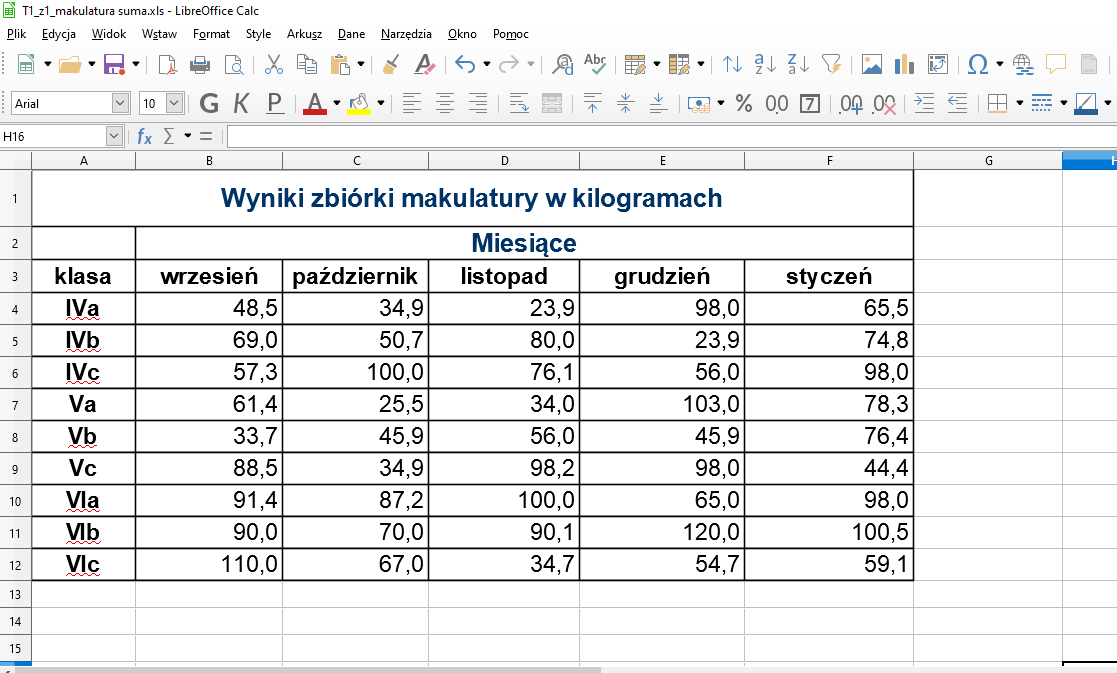Image resolution: width=1117 pixels, height=673 pixels.
Task: Toggle Italic K button
Action: [241, 104]
